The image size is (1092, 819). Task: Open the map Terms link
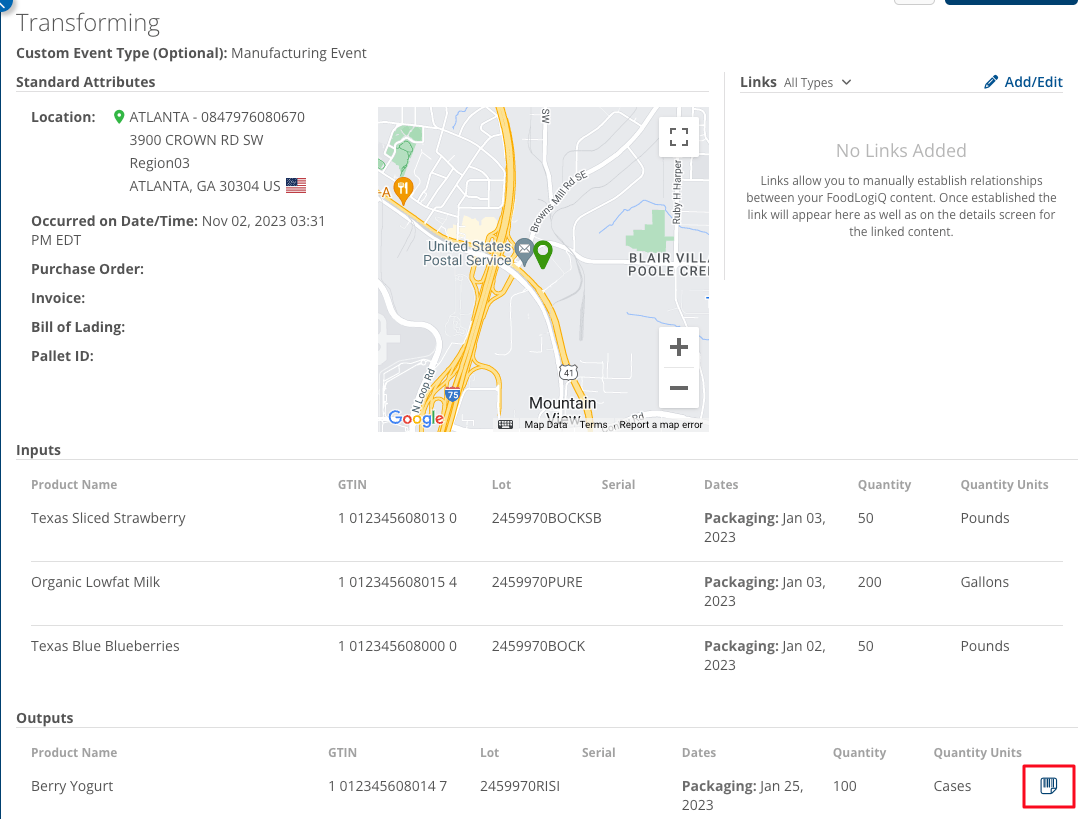[x=593, y=425]
